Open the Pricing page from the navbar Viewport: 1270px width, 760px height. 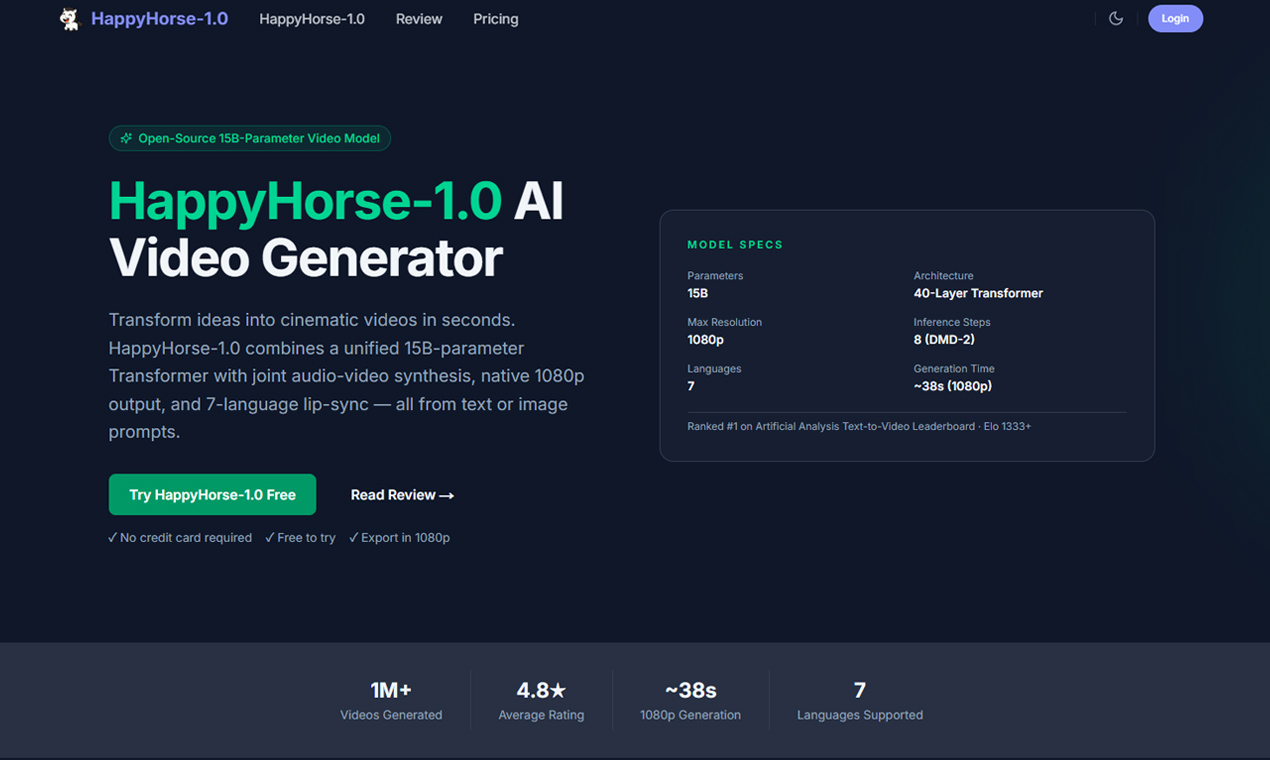click(x=495, y=18)
